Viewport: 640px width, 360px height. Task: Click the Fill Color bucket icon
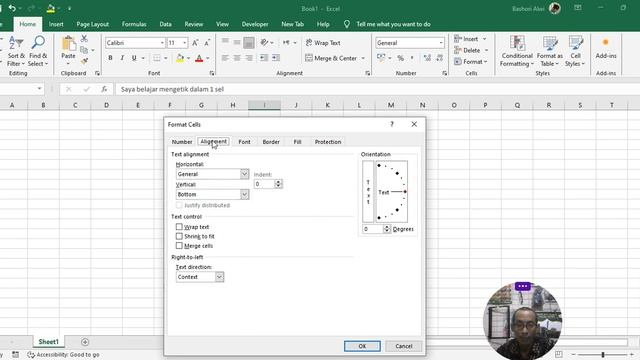point(180,58)
